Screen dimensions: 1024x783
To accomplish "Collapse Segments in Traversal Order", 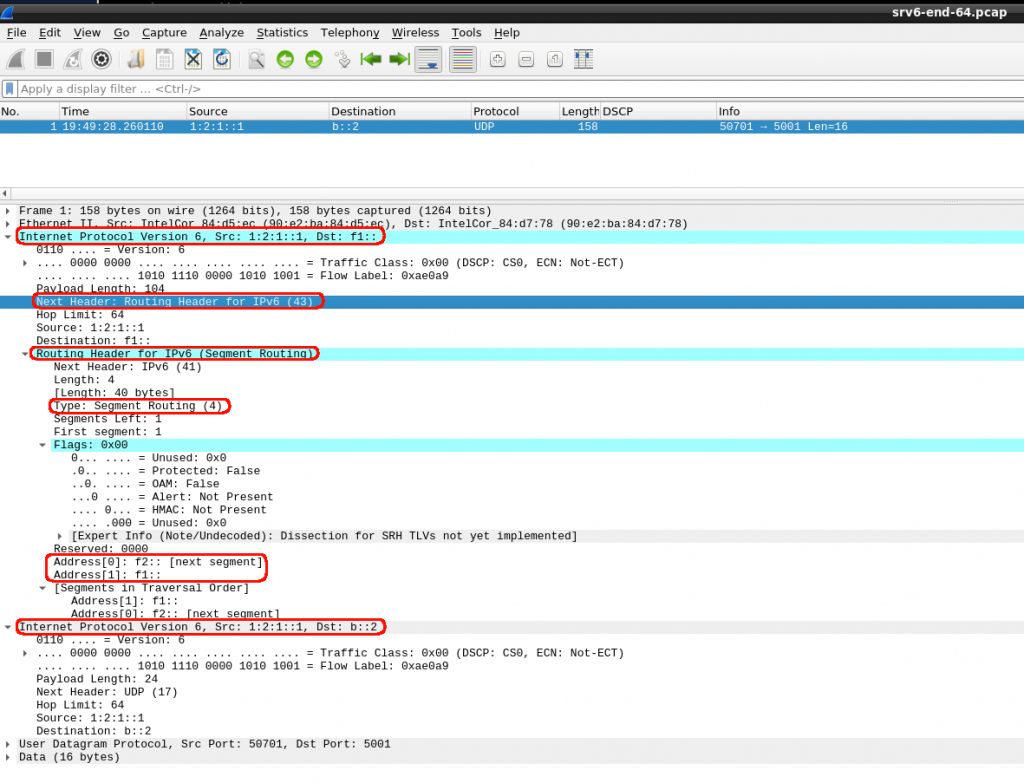I will tap(42, 588).
